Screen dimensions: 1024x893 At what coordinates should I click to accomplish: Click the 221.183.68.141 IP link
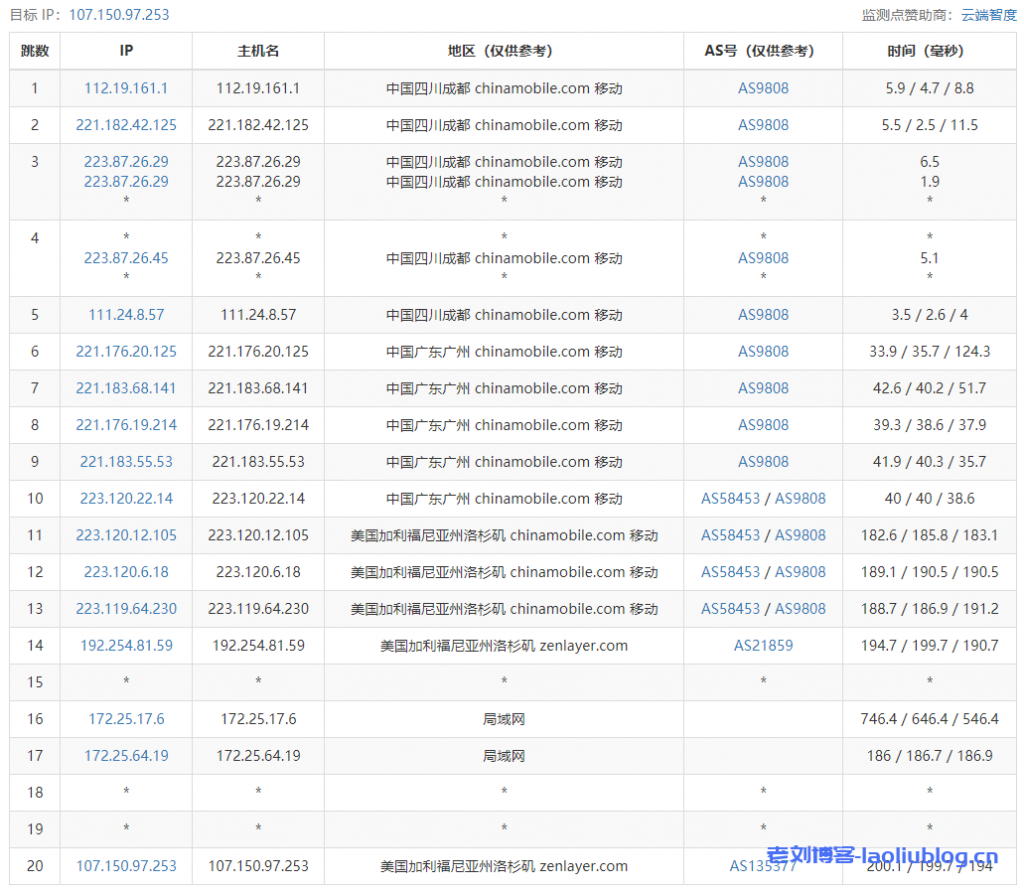pos(126,388)
